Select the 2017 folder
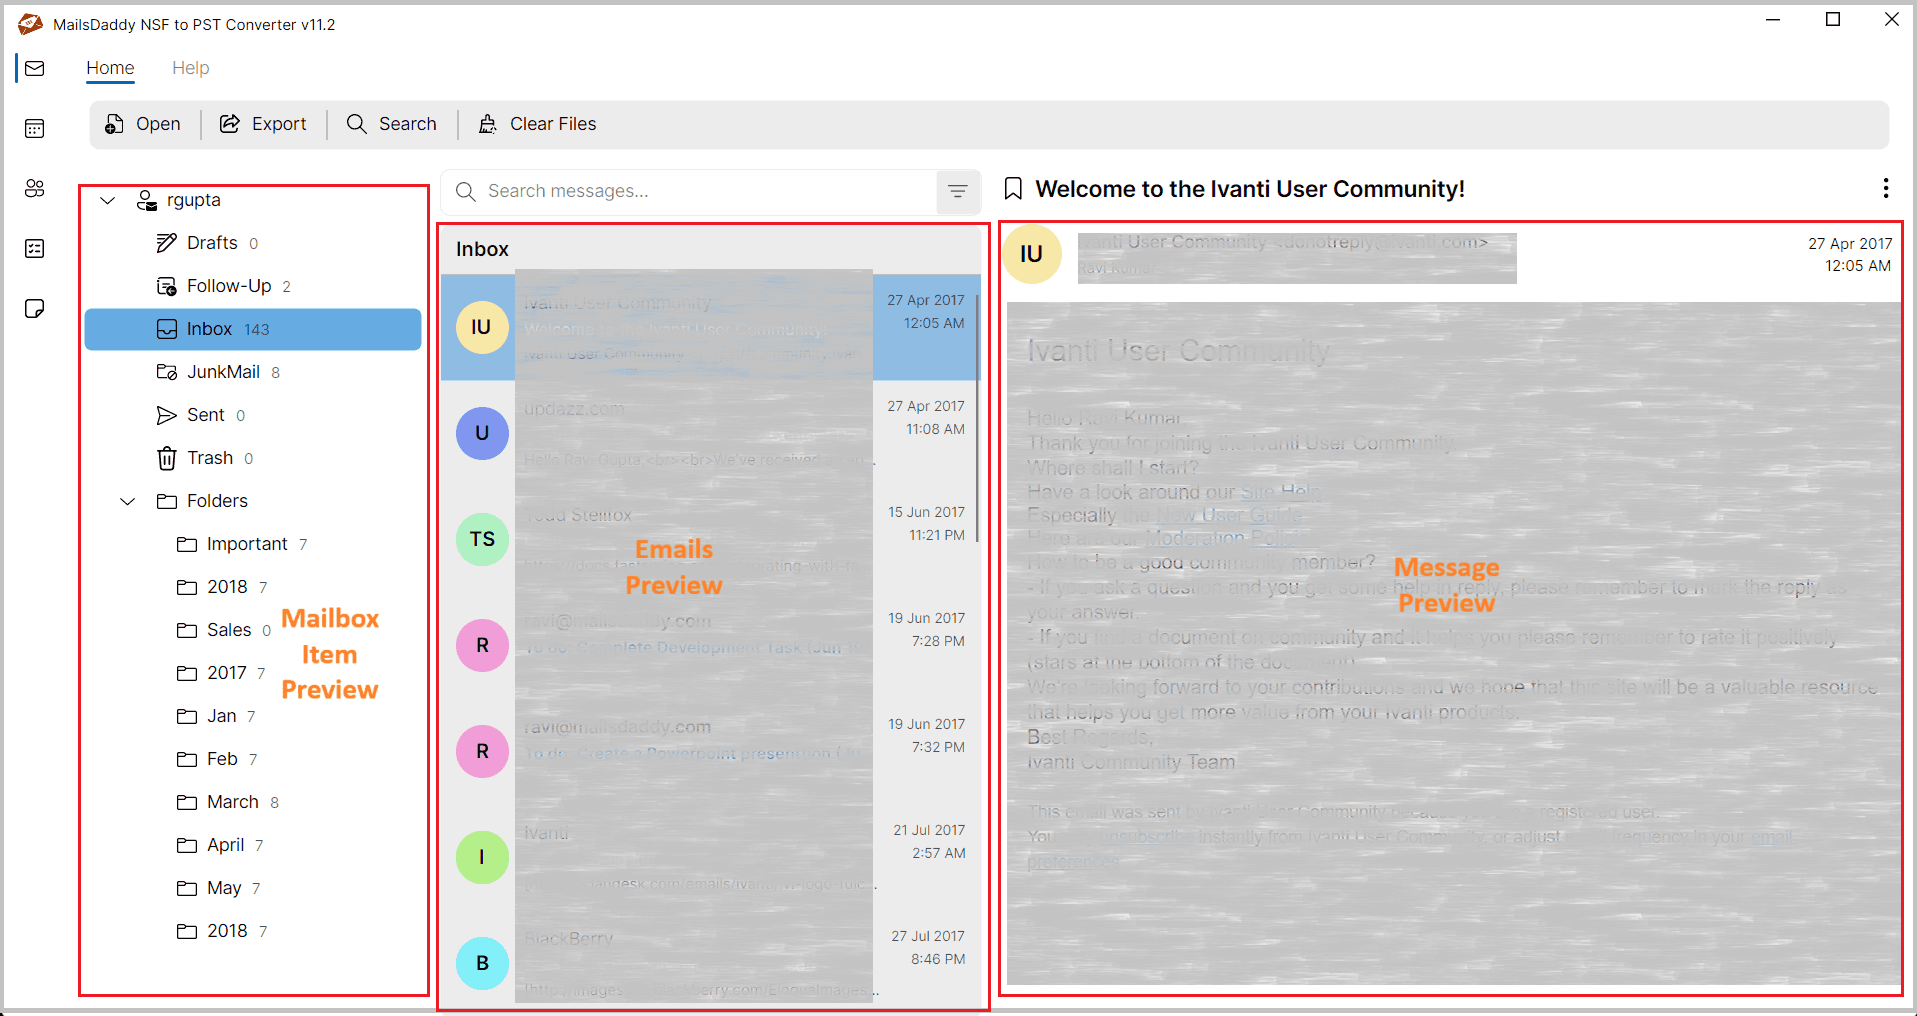Screen dimensions: 1917x1016 click(x=253, y=673)
